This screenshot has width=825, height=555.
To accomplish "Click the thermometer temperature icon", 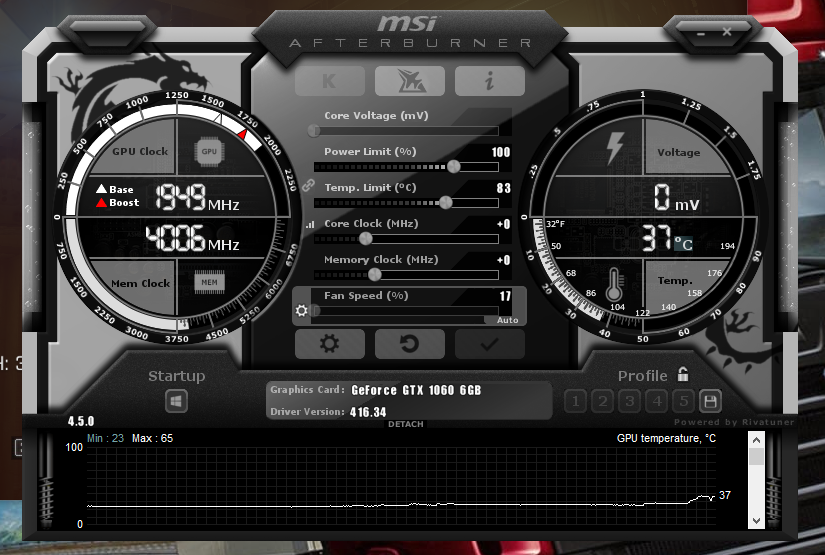I will [x=613, y=284].
